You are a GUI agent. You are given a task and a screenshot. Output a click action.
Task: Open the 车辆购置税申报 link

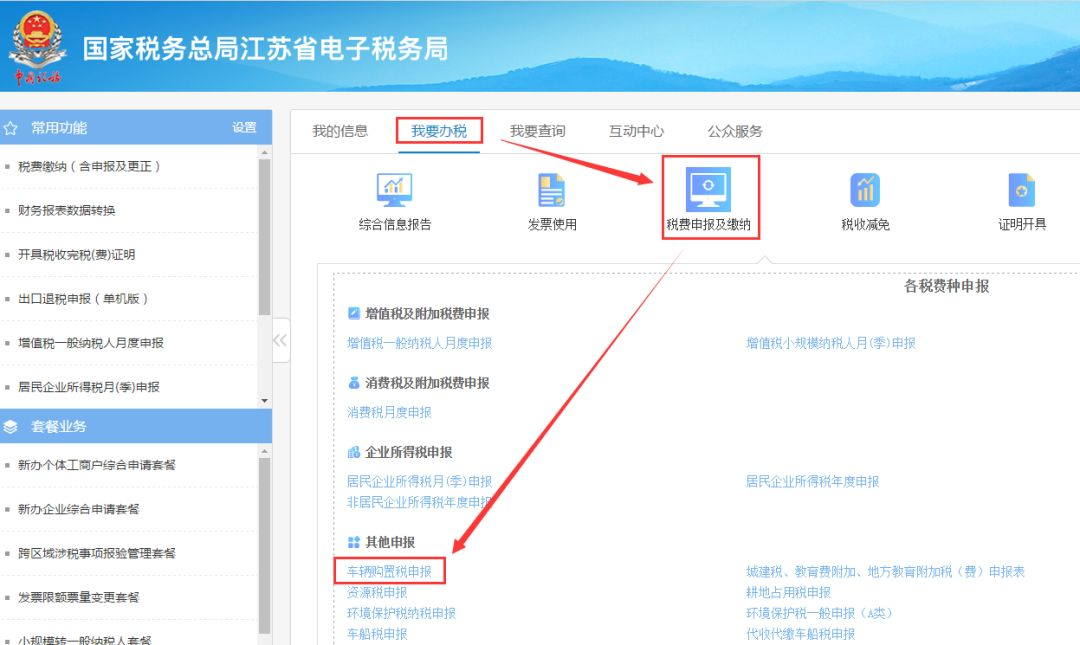click(389, 571)
